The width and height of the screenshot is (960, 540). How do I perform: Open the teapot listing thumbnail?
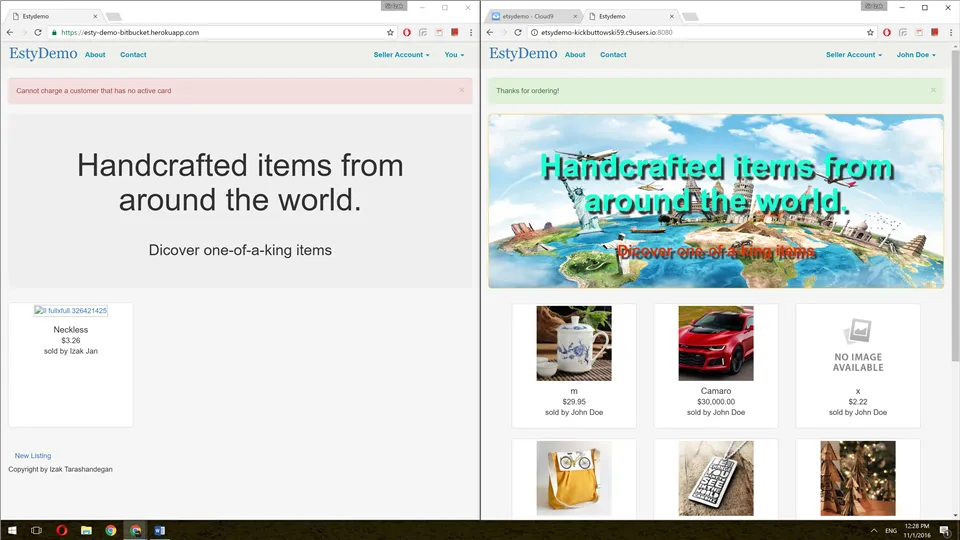click(x=574, y=343)
